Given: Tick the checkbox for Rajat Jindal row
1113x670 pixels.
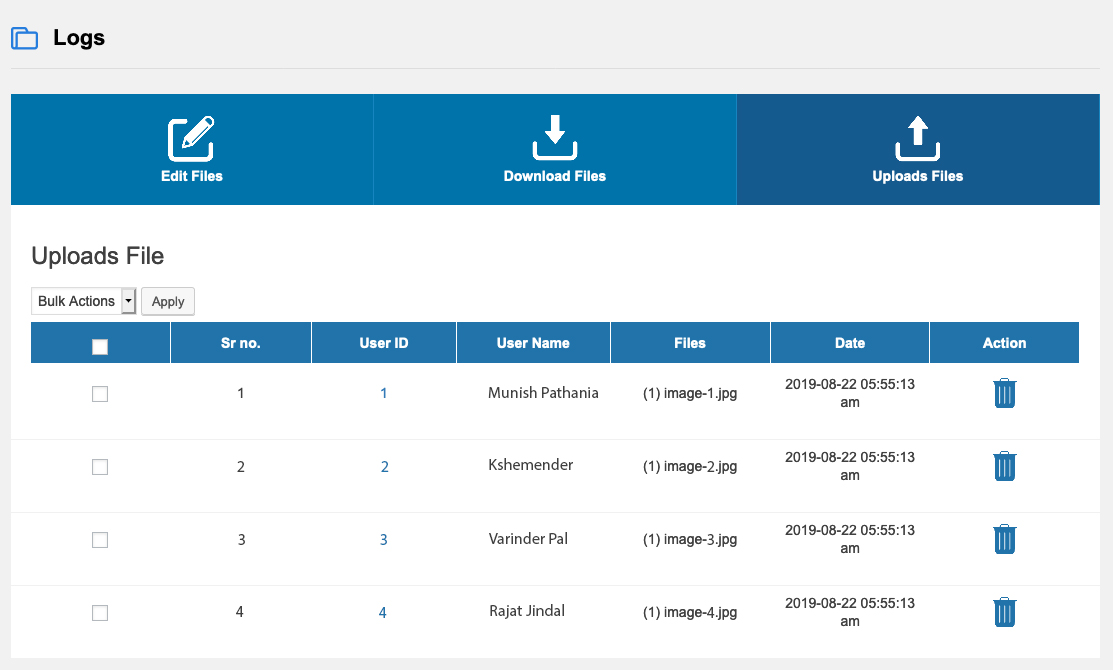Looking at the screenshot, I should pos(100,613).
